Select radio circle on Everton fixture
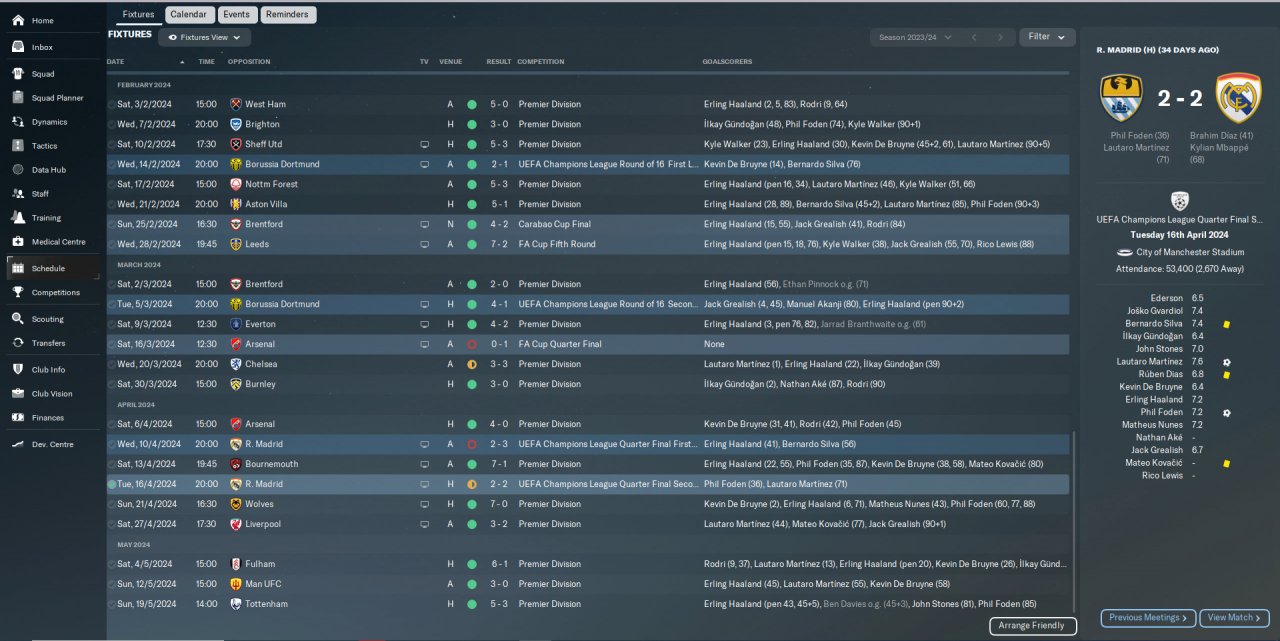1280x641 pixels. [111, 324]
